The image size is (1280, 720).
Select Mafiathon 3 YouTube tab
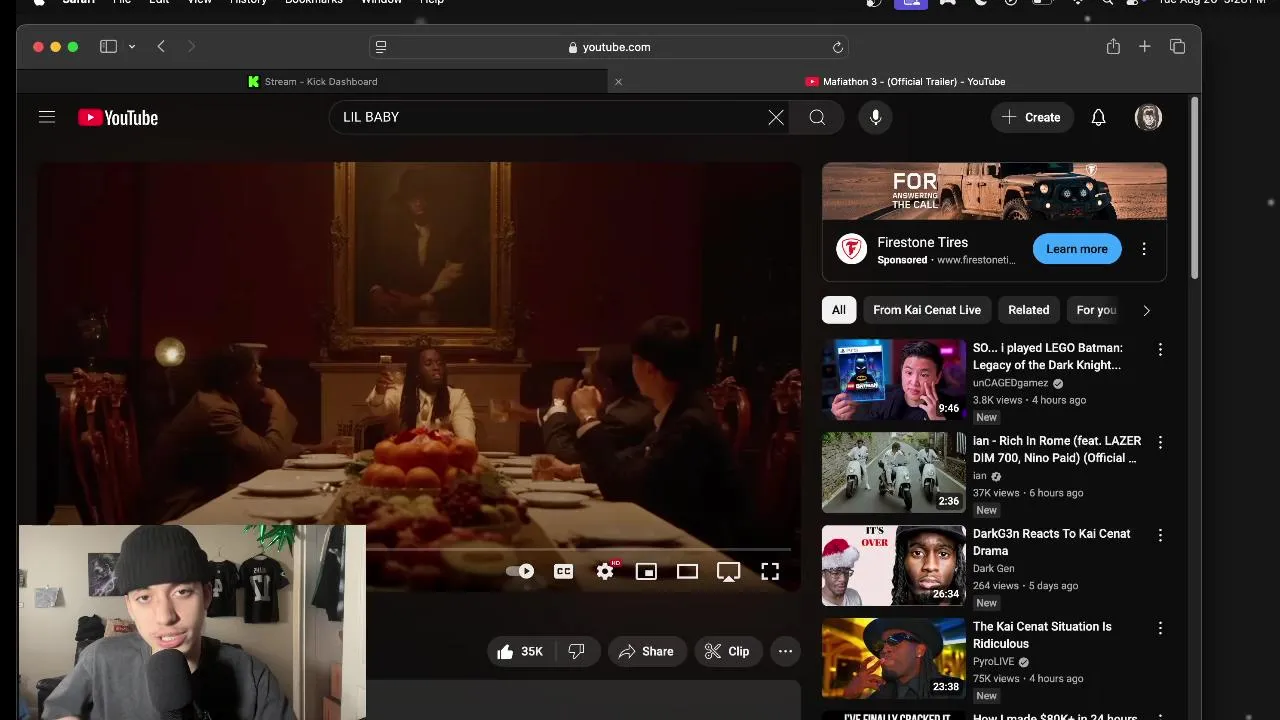tap(905, 81)
